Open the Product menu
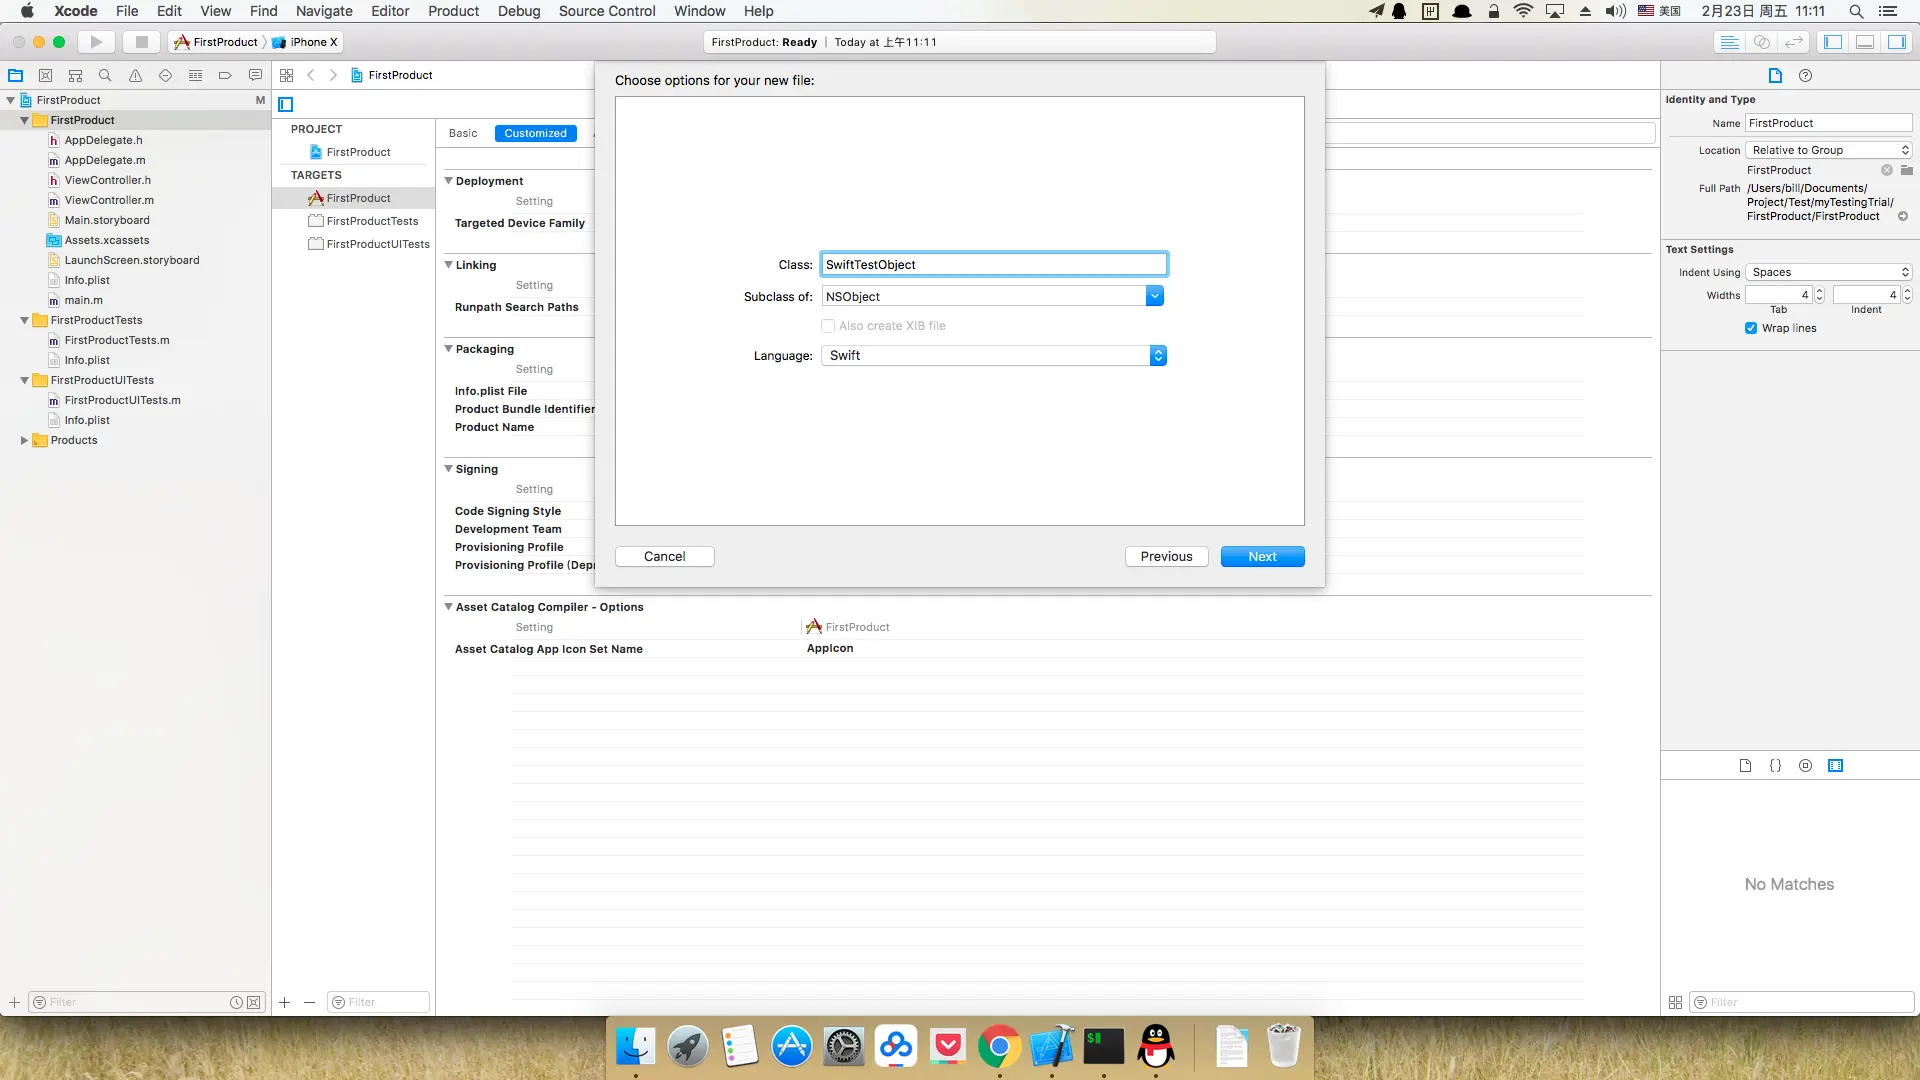The height and width of the screenshot is (1080, 1920). 453,11
